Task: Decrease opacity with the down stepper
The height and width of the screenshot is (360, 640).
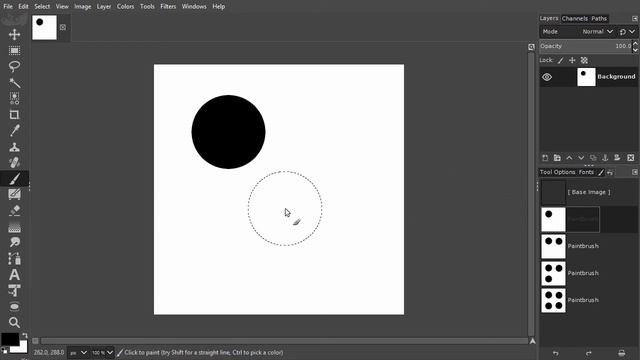Action: (x=635, y=49)
